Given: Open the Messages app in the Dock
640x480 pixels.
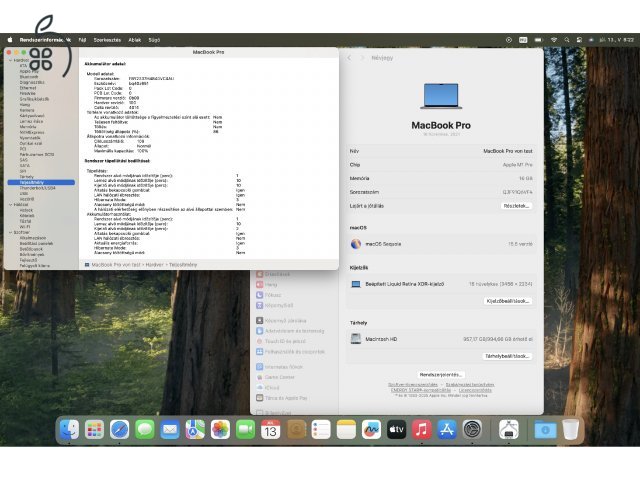Looking at the screenshot, I should (145, 429).
